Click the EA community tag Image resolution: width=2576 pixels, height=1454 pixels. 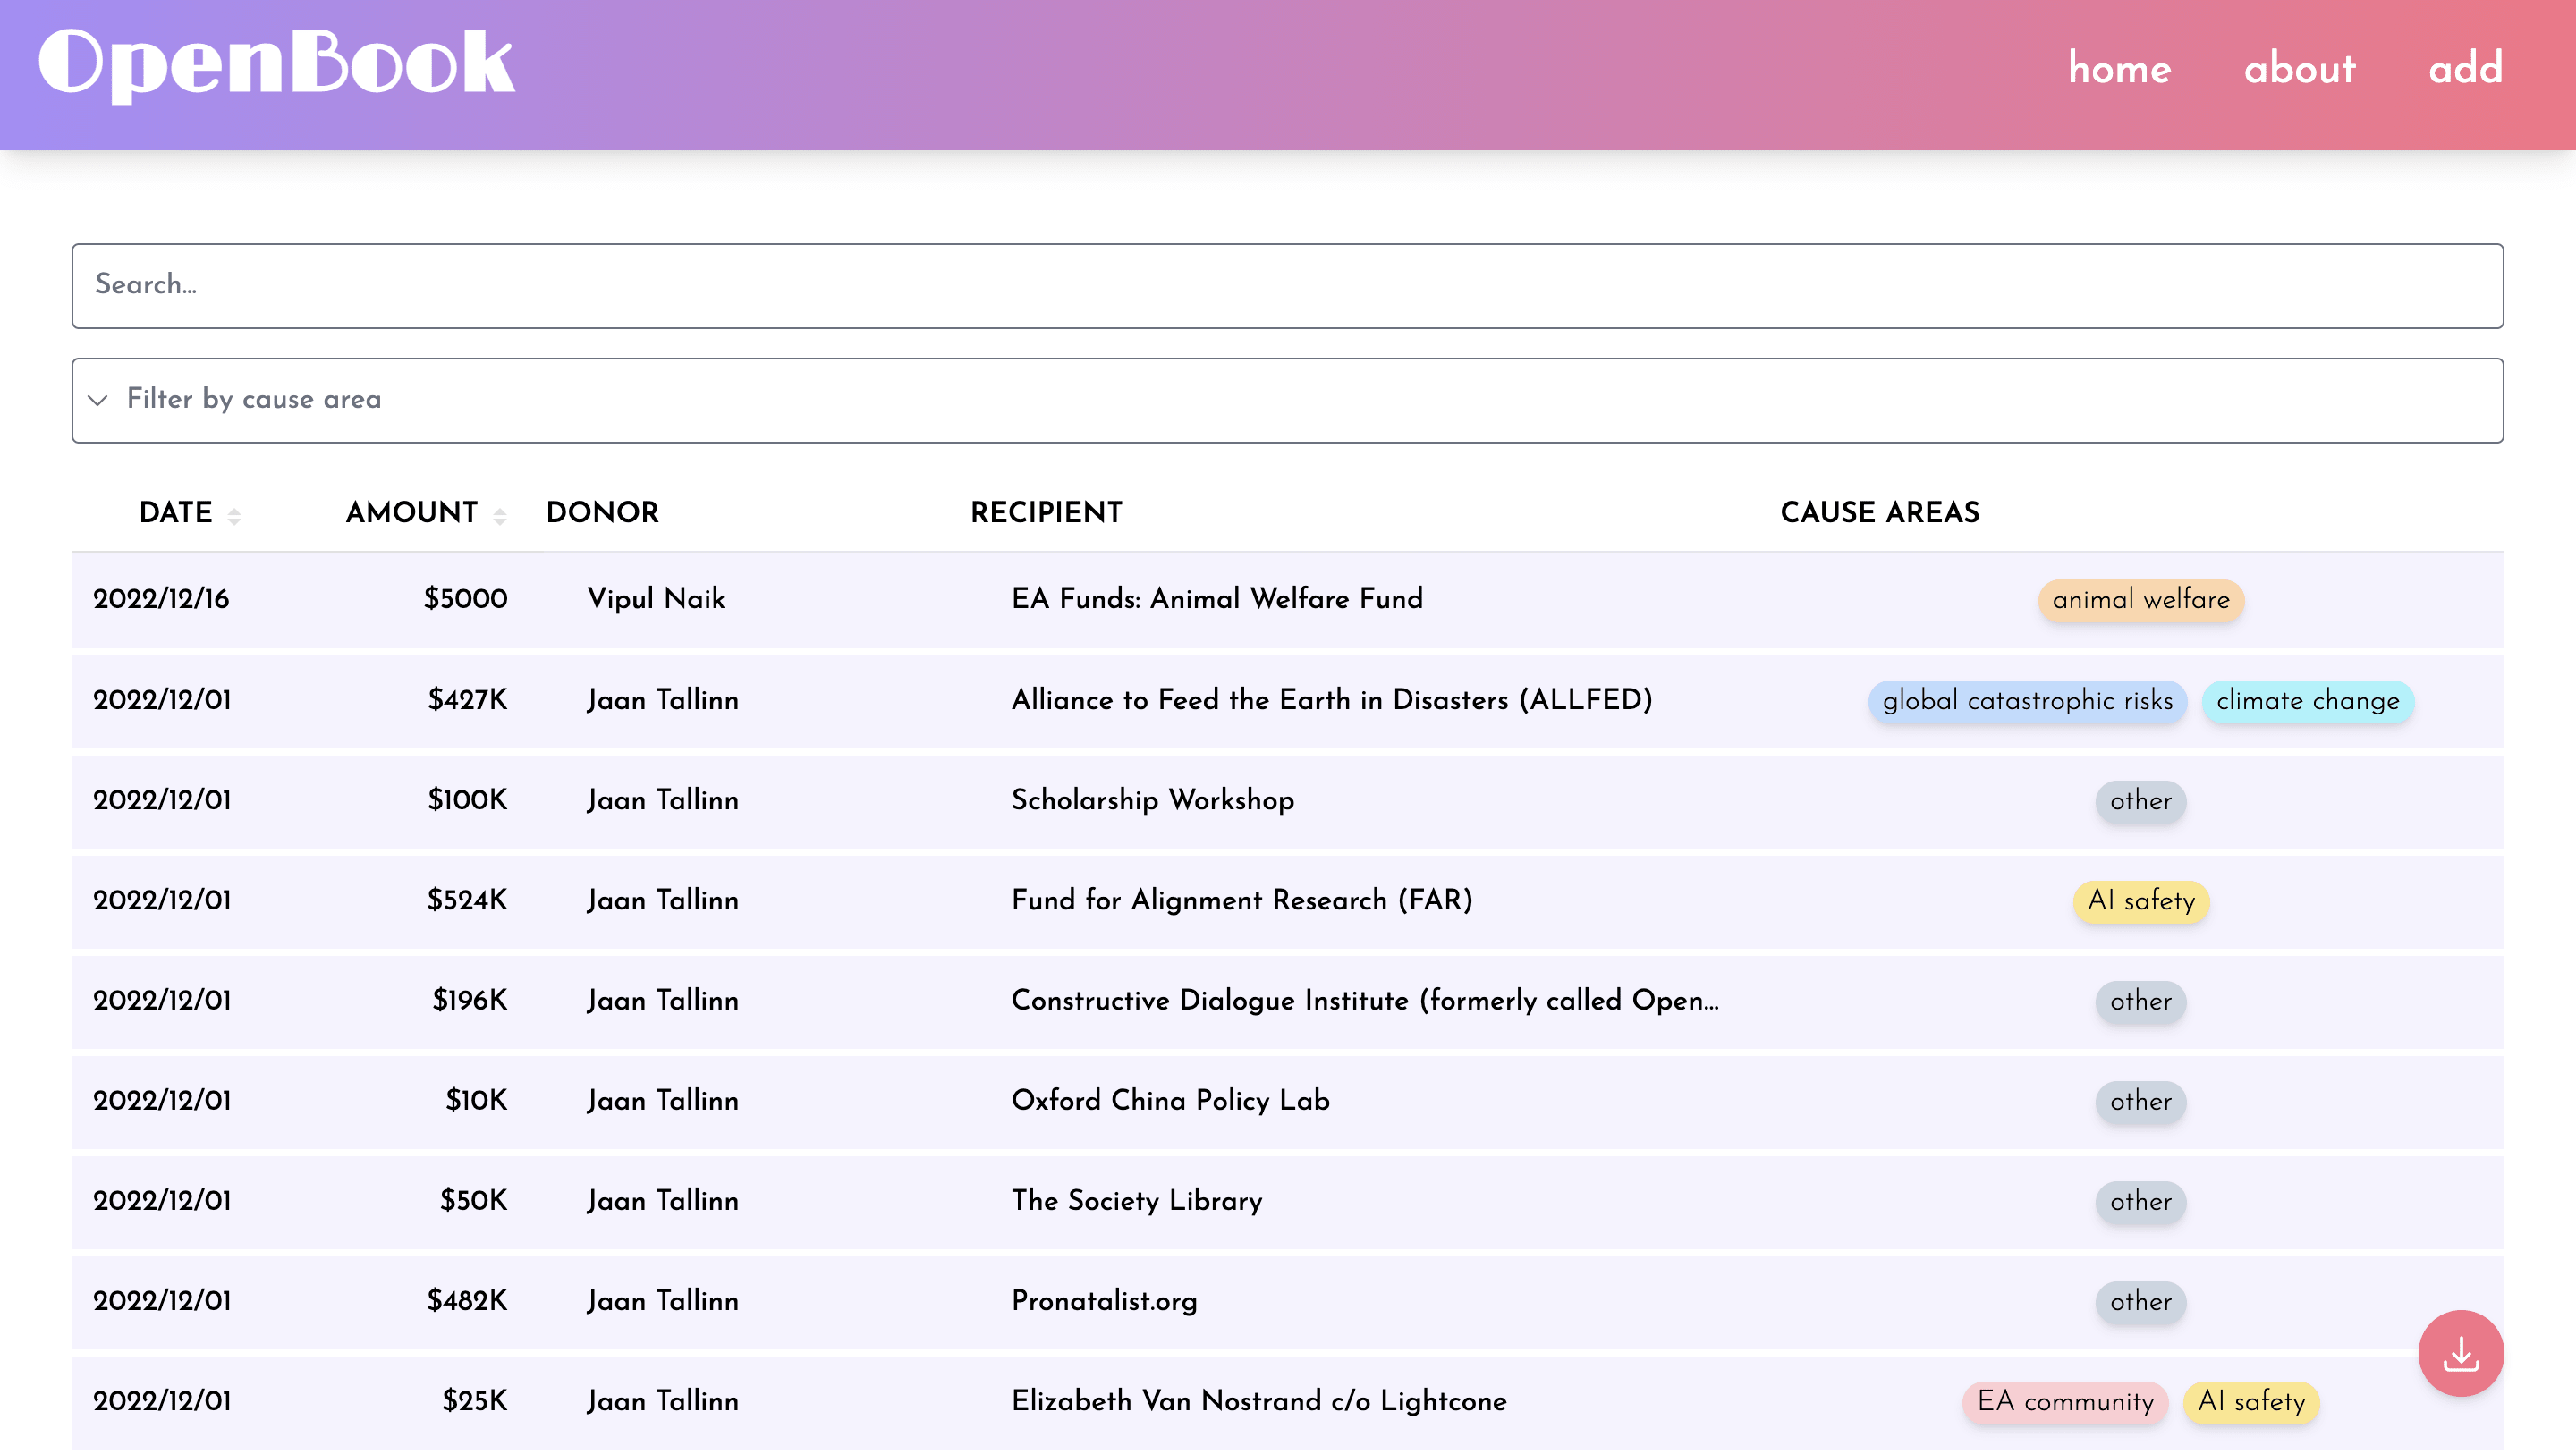[x=2065, y=1402]
